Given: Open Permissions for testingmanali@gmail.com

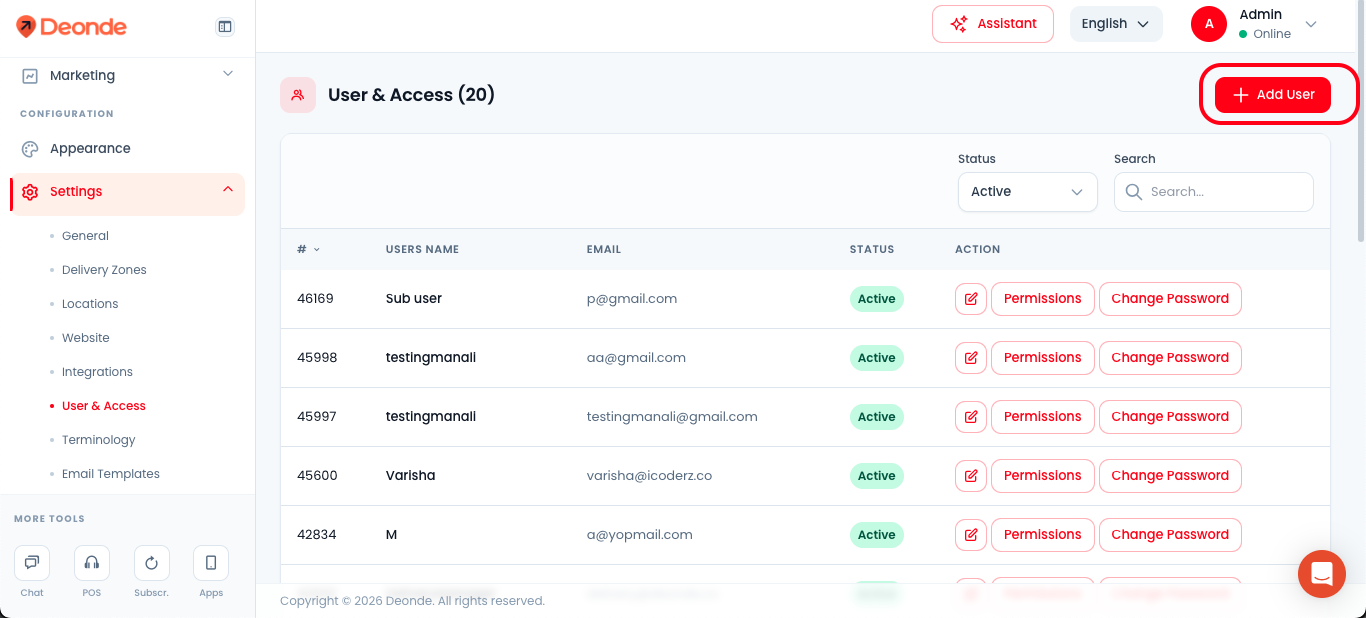Looking at the screenshot, I should point(1043,417).
